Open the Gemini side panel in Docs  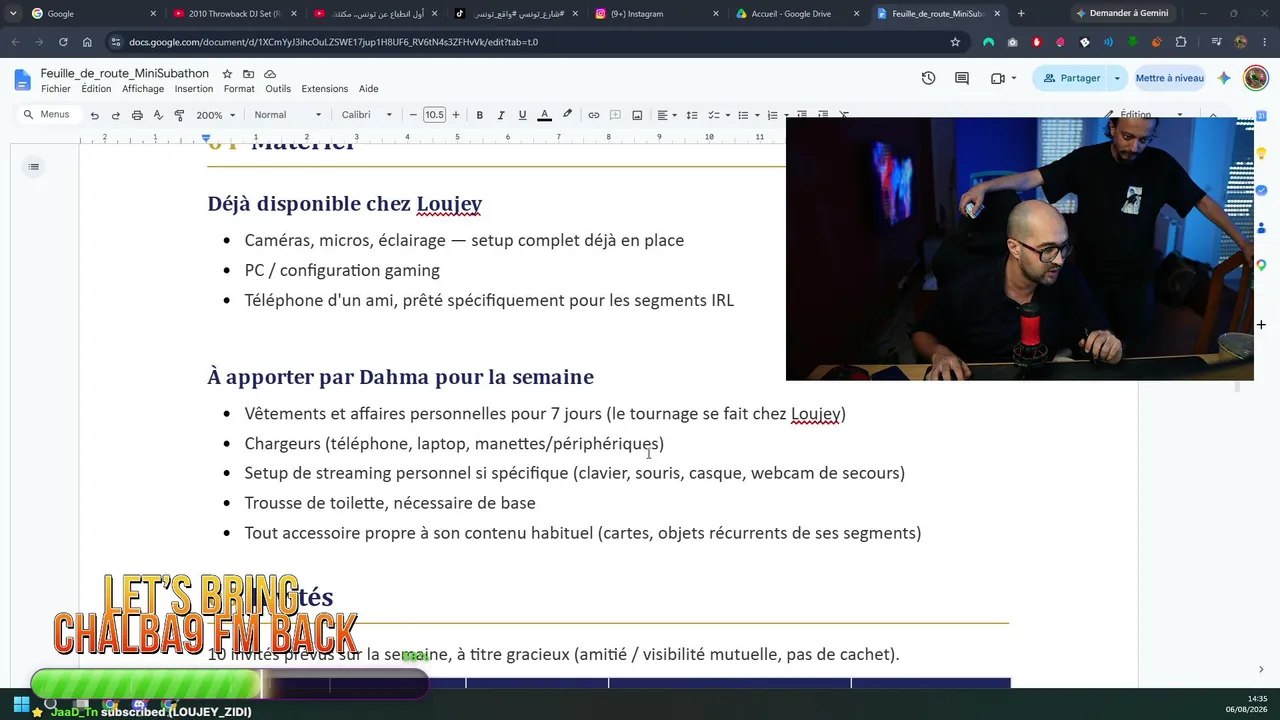pos(1224,78)
